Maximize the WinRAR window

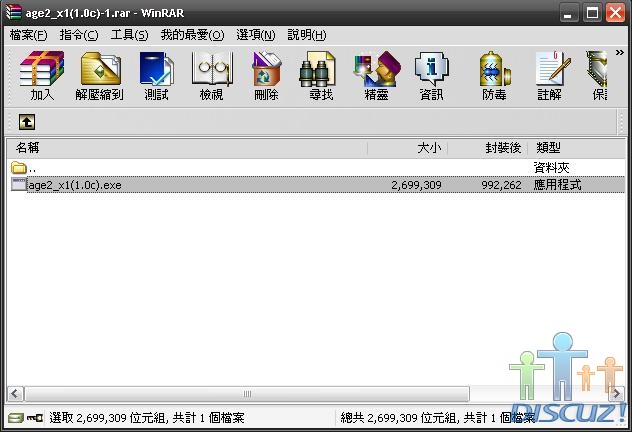[592, 12]
